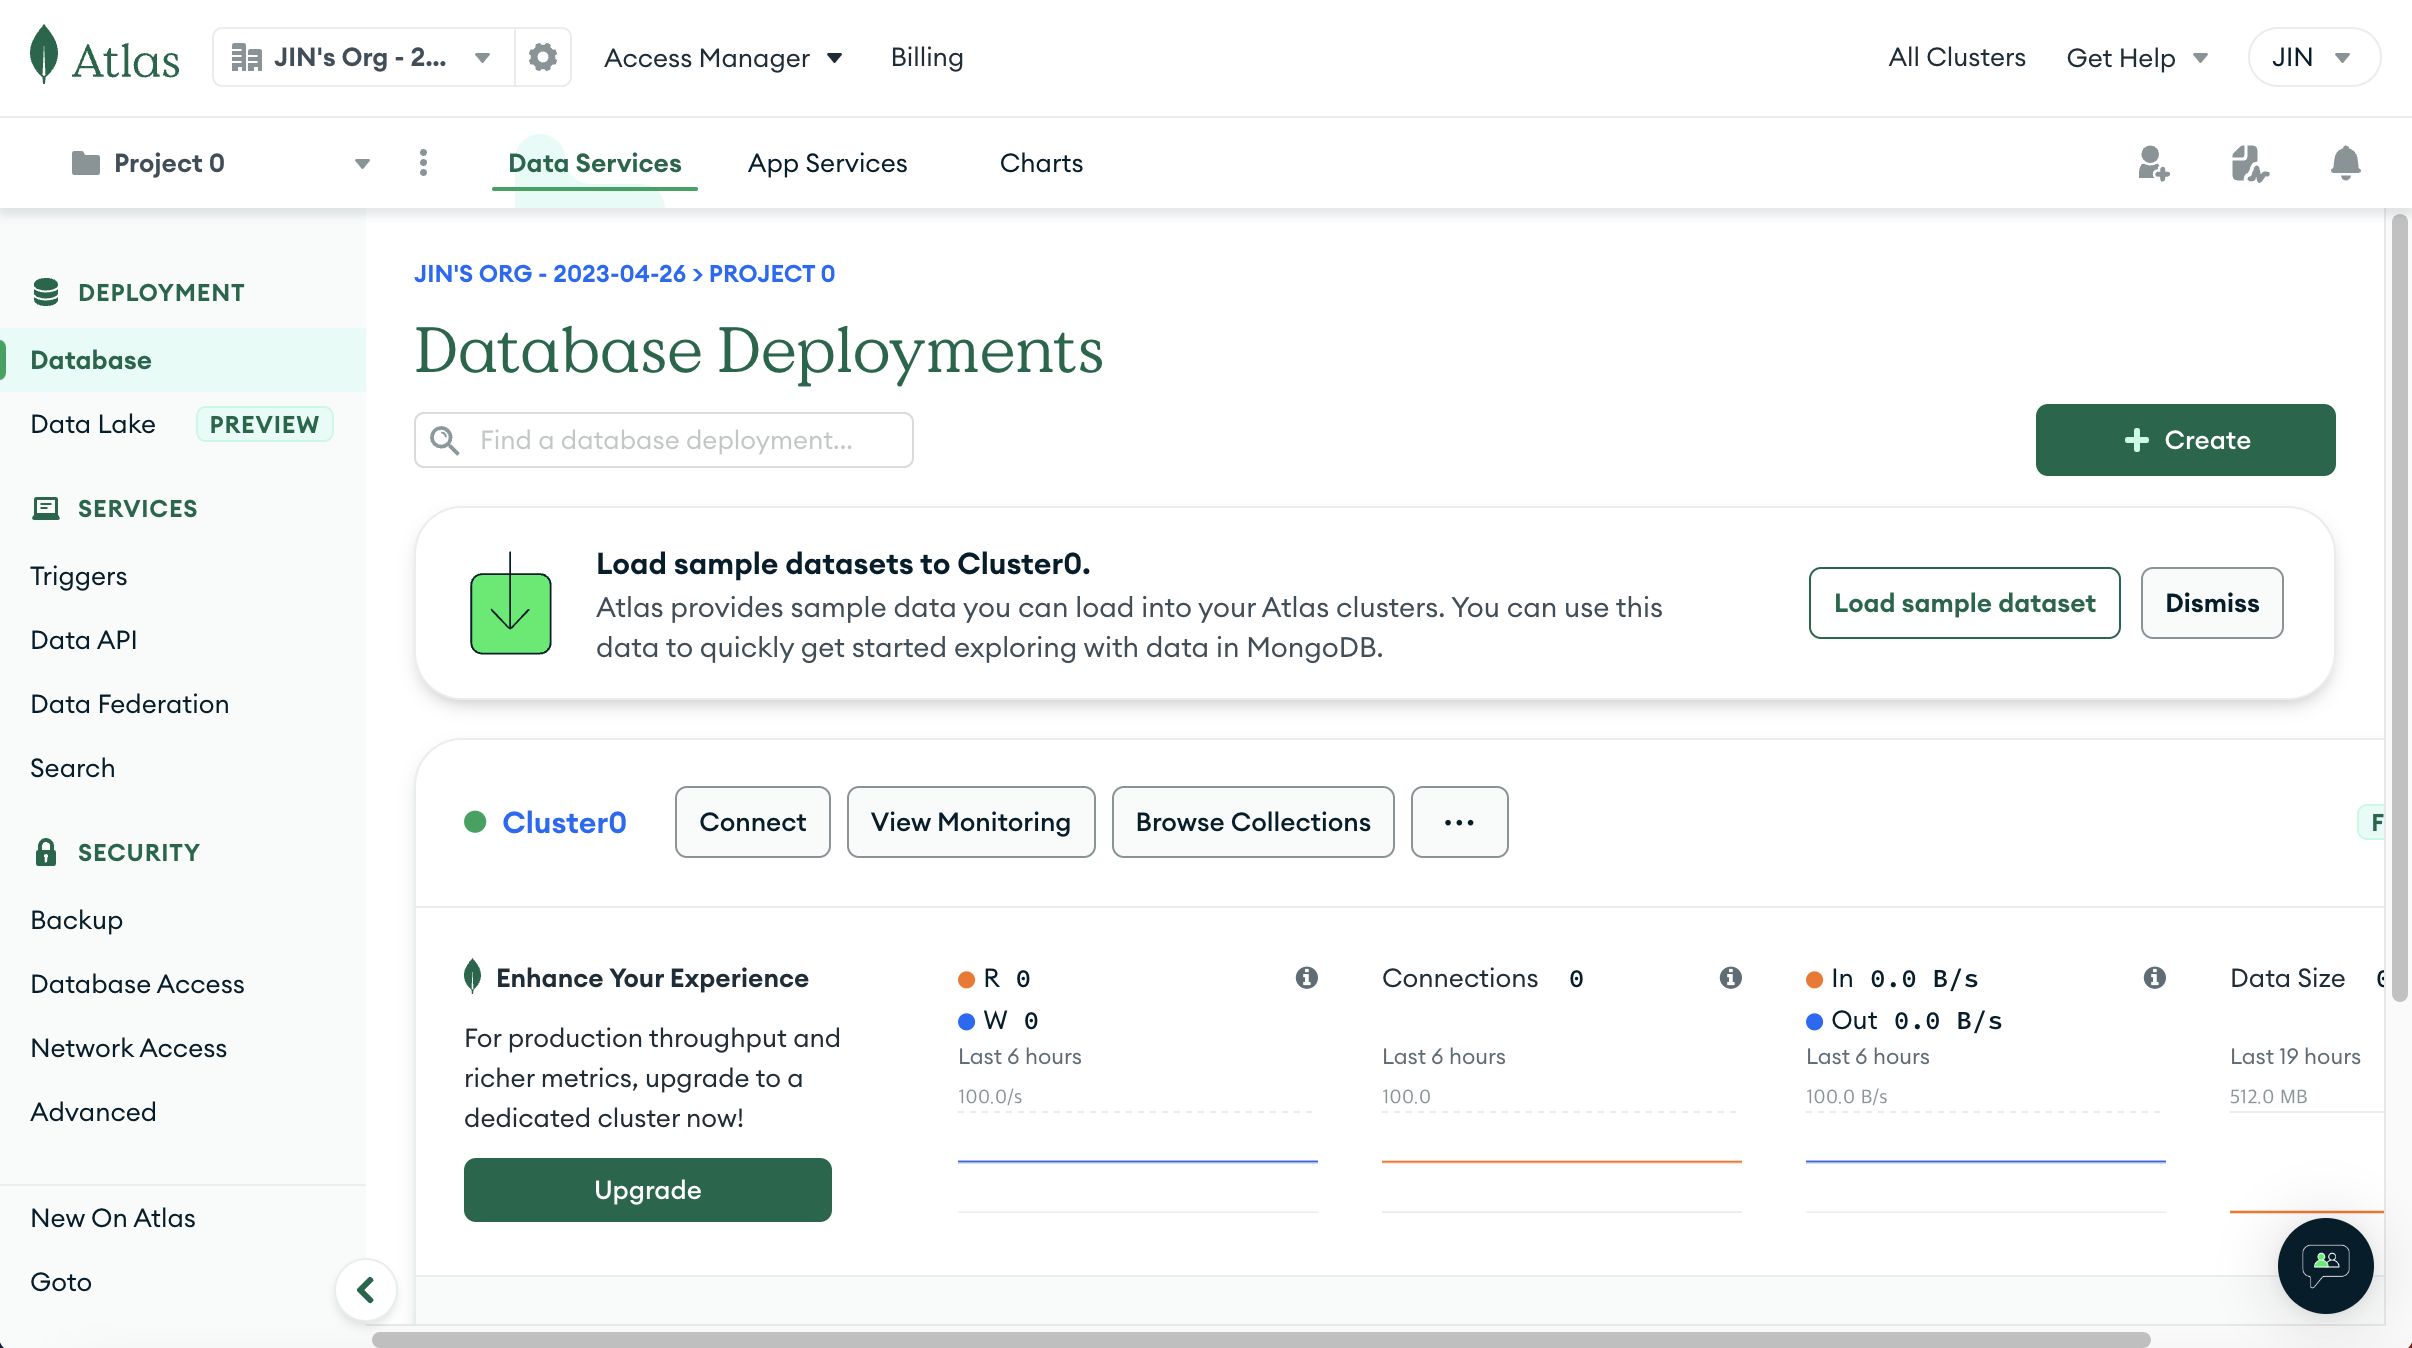Open the alerts bell icon

2345,163
